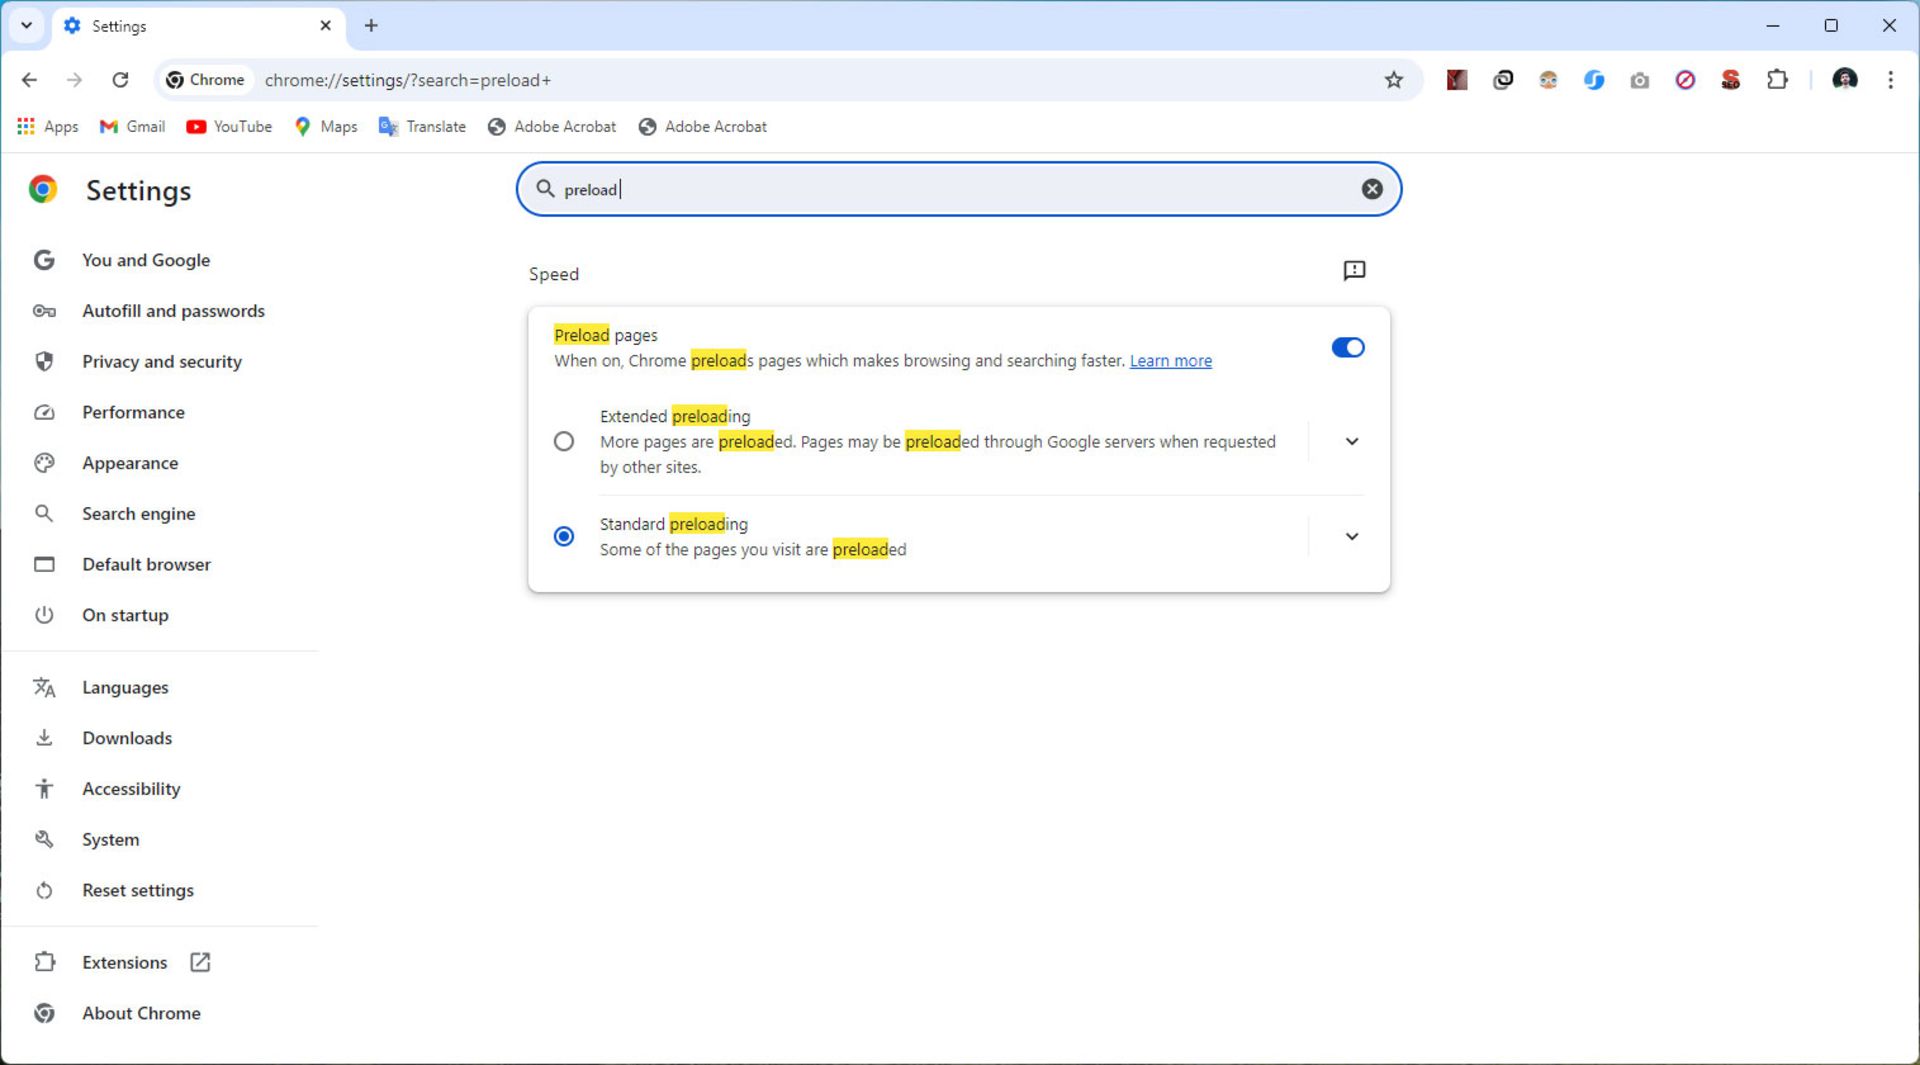Open a new tab with plus button

pyautogui.click(x=371, y=26)
